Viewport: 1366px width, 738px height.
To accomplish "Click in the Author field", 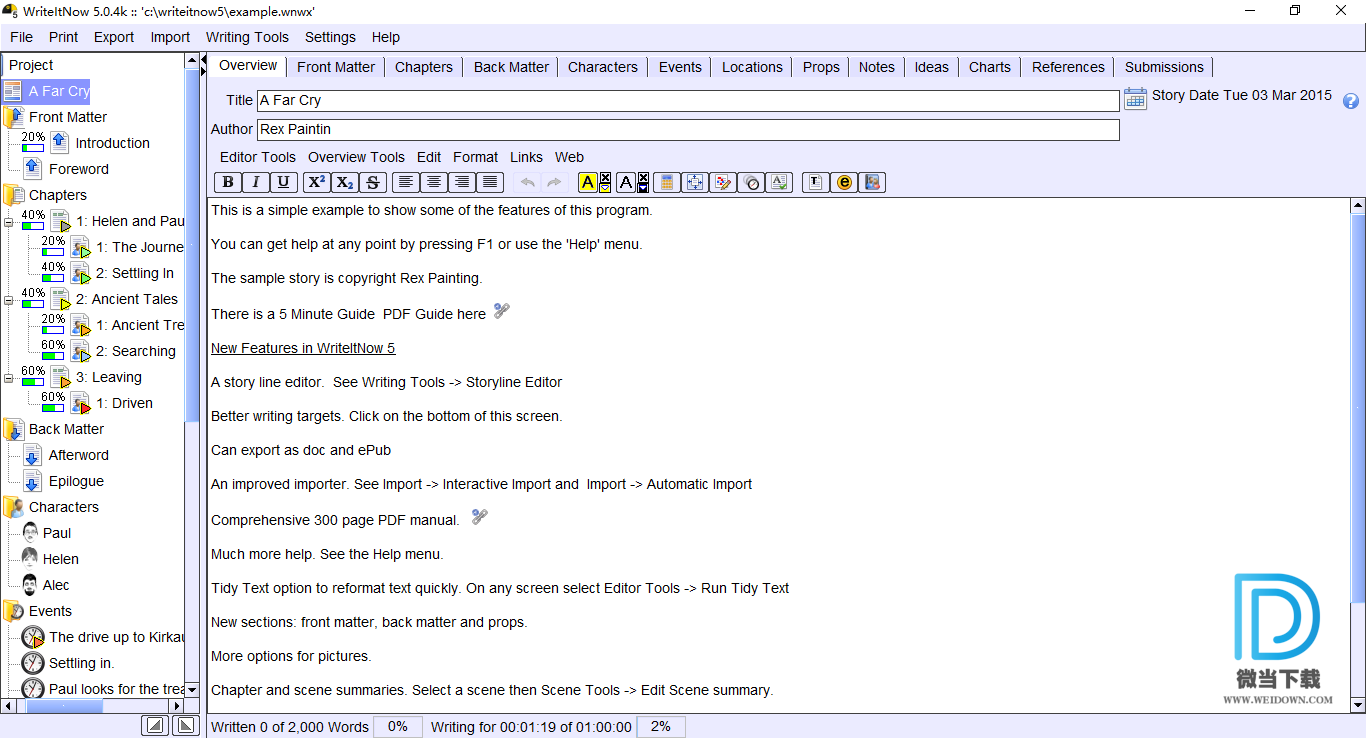I will 688,129.
